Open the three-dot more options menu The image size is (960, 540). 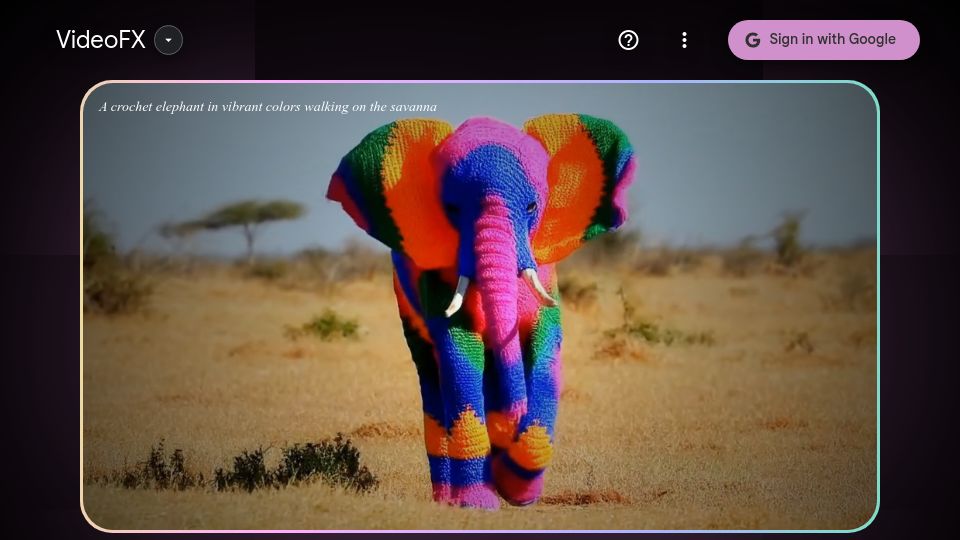[x=684, y=40]
